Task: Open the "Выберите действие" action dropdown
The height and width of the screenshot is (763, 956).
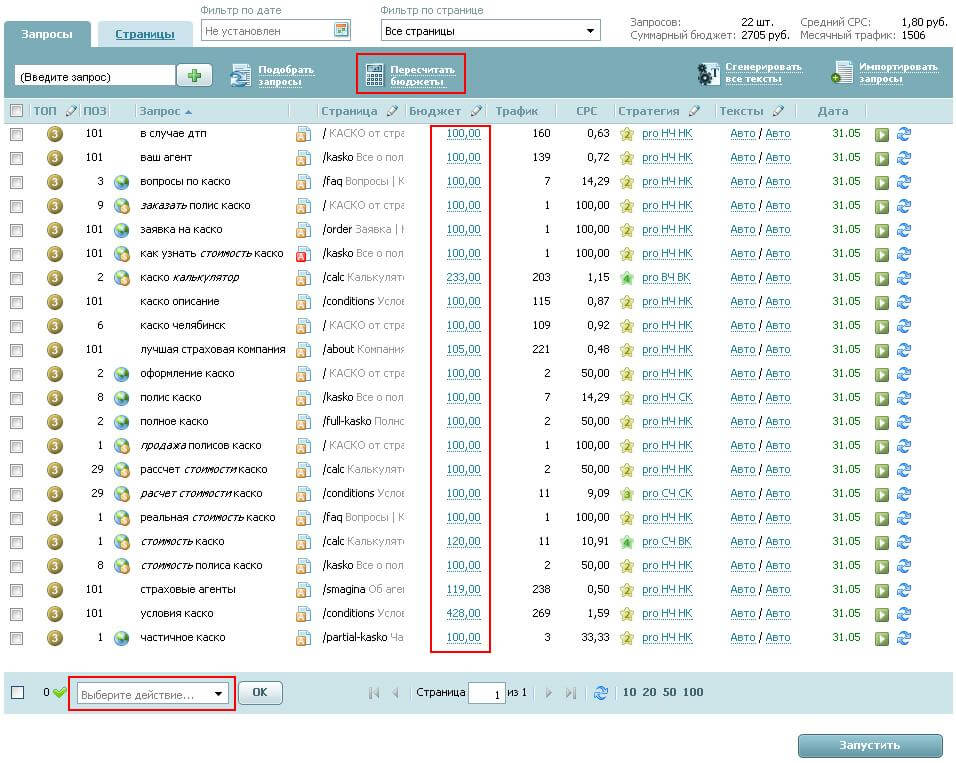Action: (x=152, y=694)
